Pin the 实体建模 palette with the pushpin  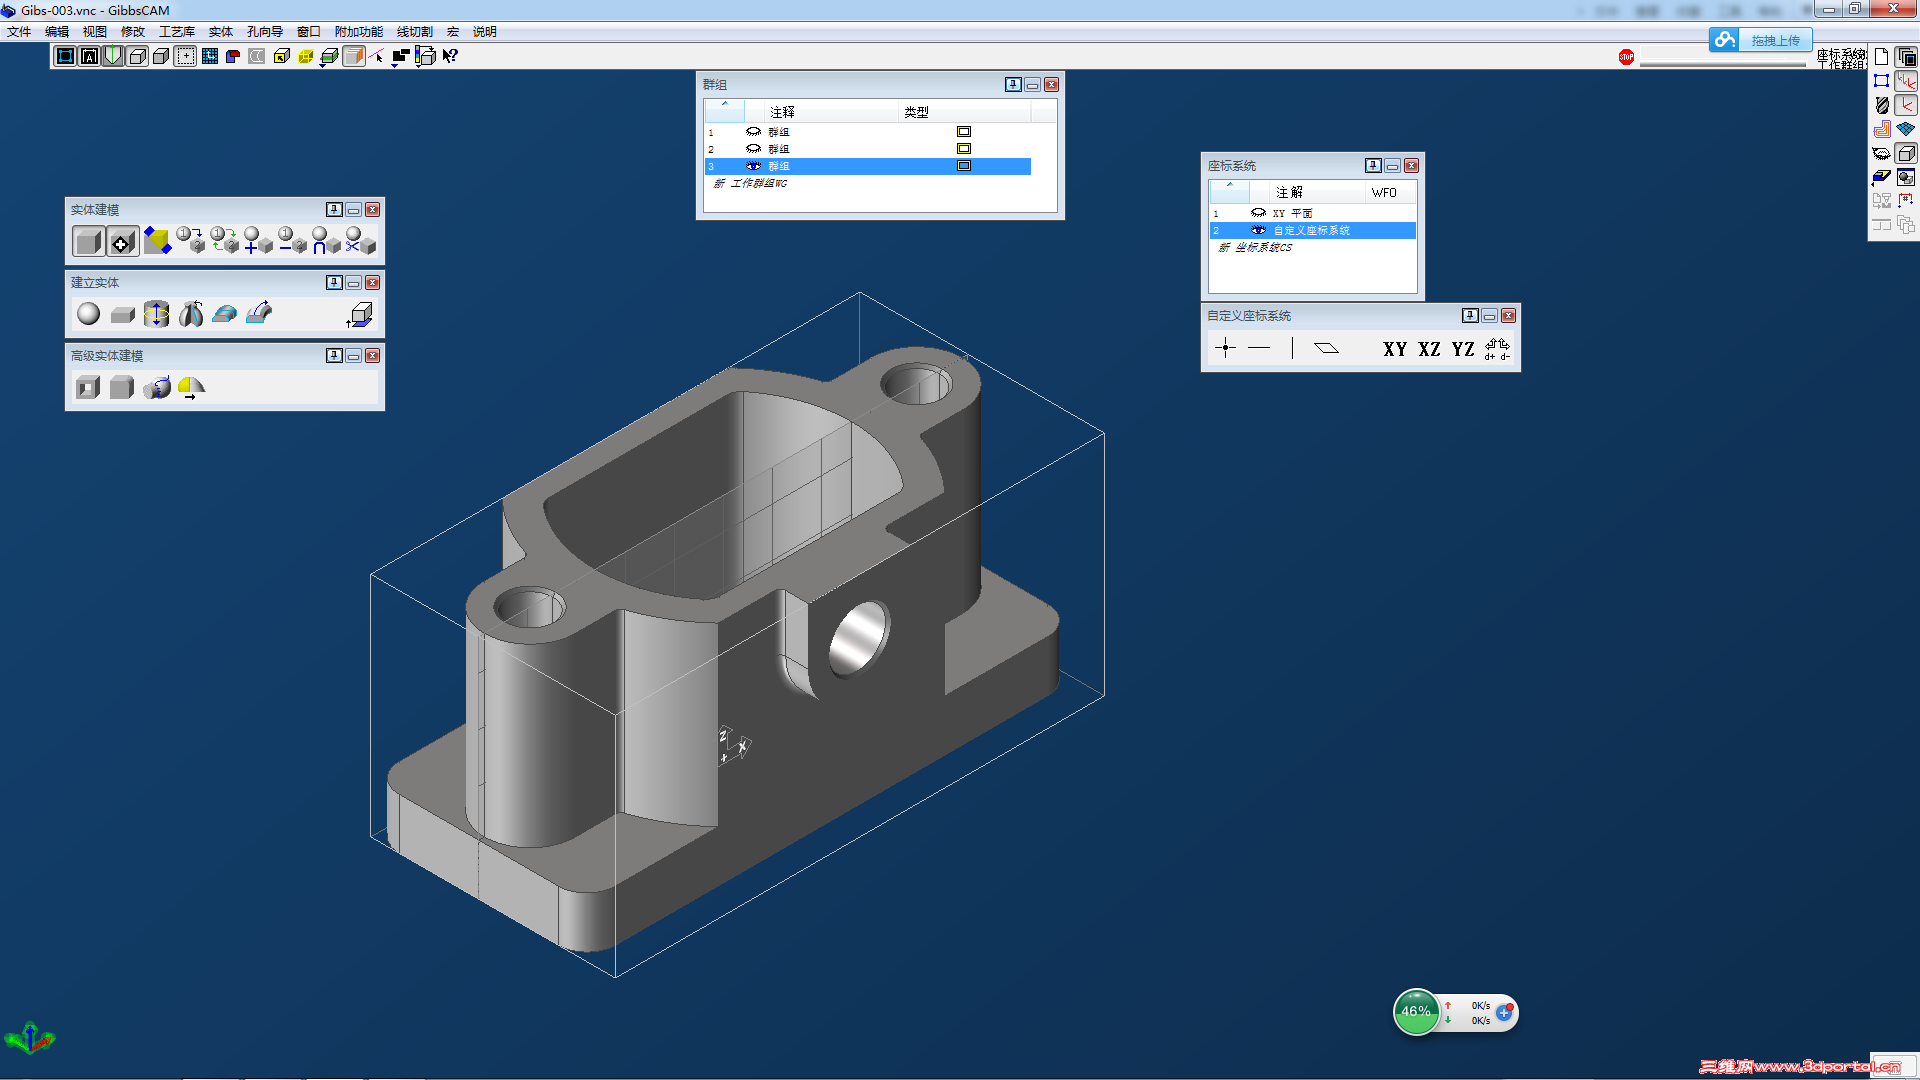coord(334,209)
